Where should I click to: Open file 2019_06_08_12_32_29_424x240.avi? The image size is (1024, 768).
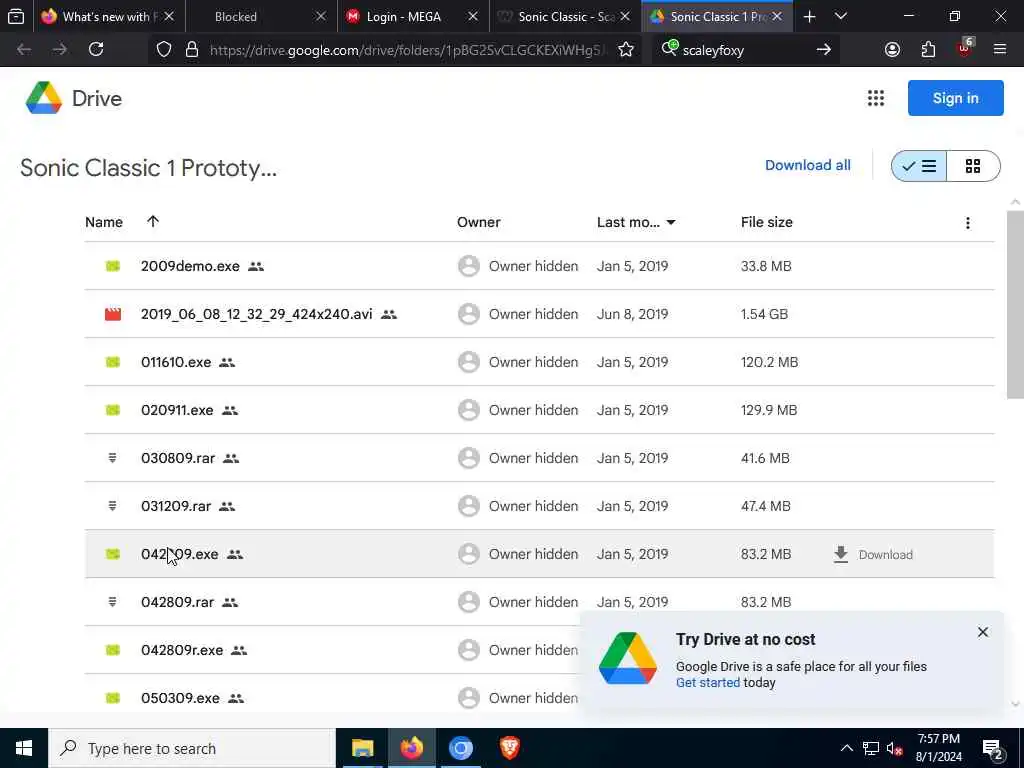tap(257, 314)
